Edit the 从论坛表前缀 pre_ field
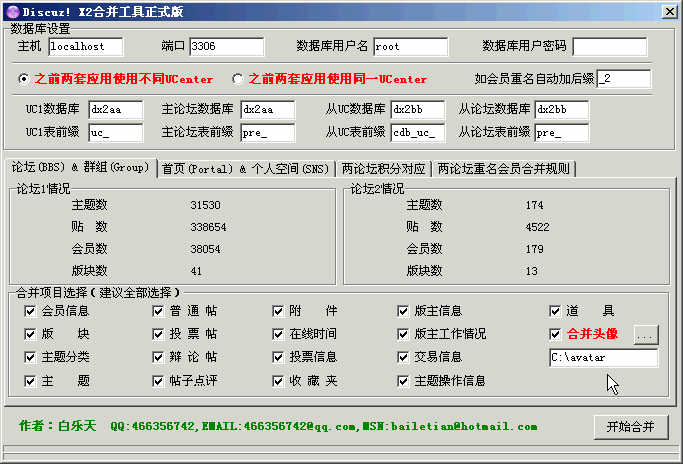Screen dimensions: 683x464 pyautogui.click(x=561, y=133)
